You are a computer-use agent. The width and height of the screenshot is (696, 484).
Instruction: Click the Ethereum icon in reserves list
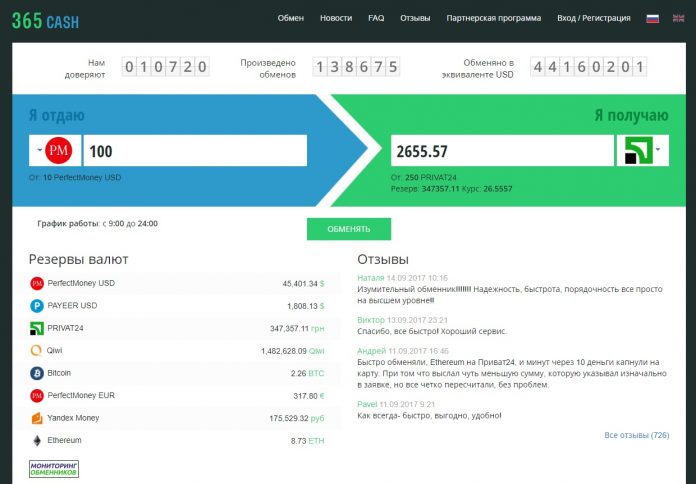click(37, 440)
